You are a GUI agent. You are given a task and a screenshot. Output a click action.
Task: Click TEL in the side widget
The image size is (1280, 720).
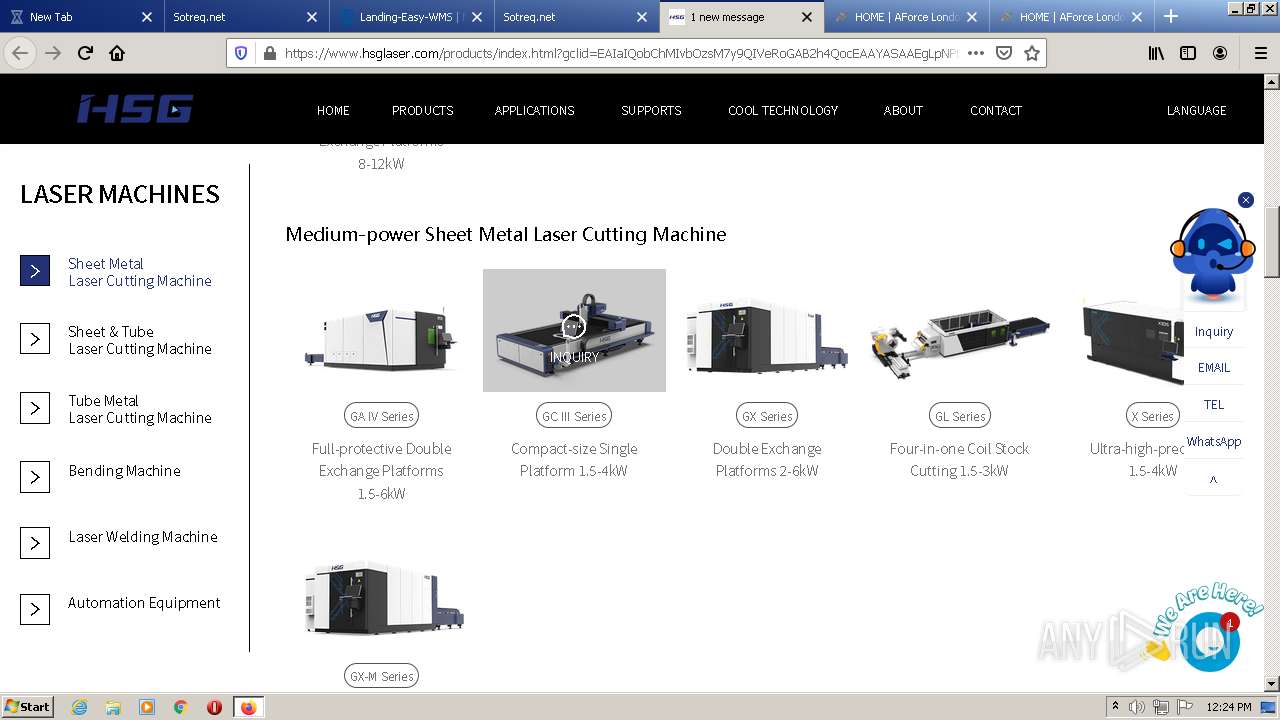[x=1213, y=404]
